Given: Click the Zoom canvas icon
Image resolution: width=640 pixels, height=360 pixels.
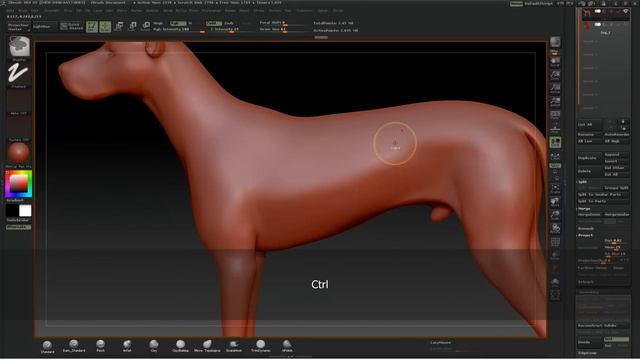Looking at the screenshot, I should pyautogui.click(x=555, y=75).
